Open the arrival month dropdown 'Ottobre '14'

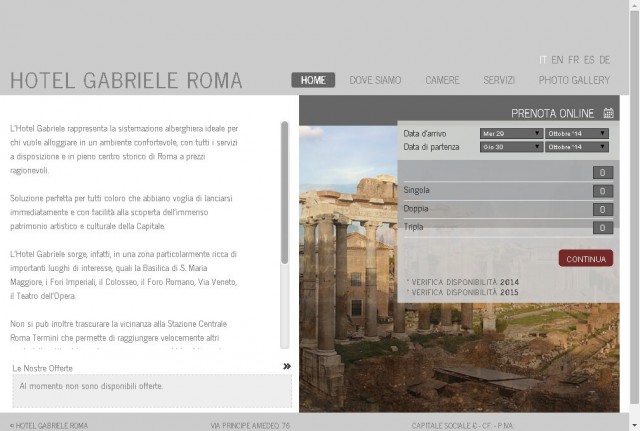pos(577,133)
